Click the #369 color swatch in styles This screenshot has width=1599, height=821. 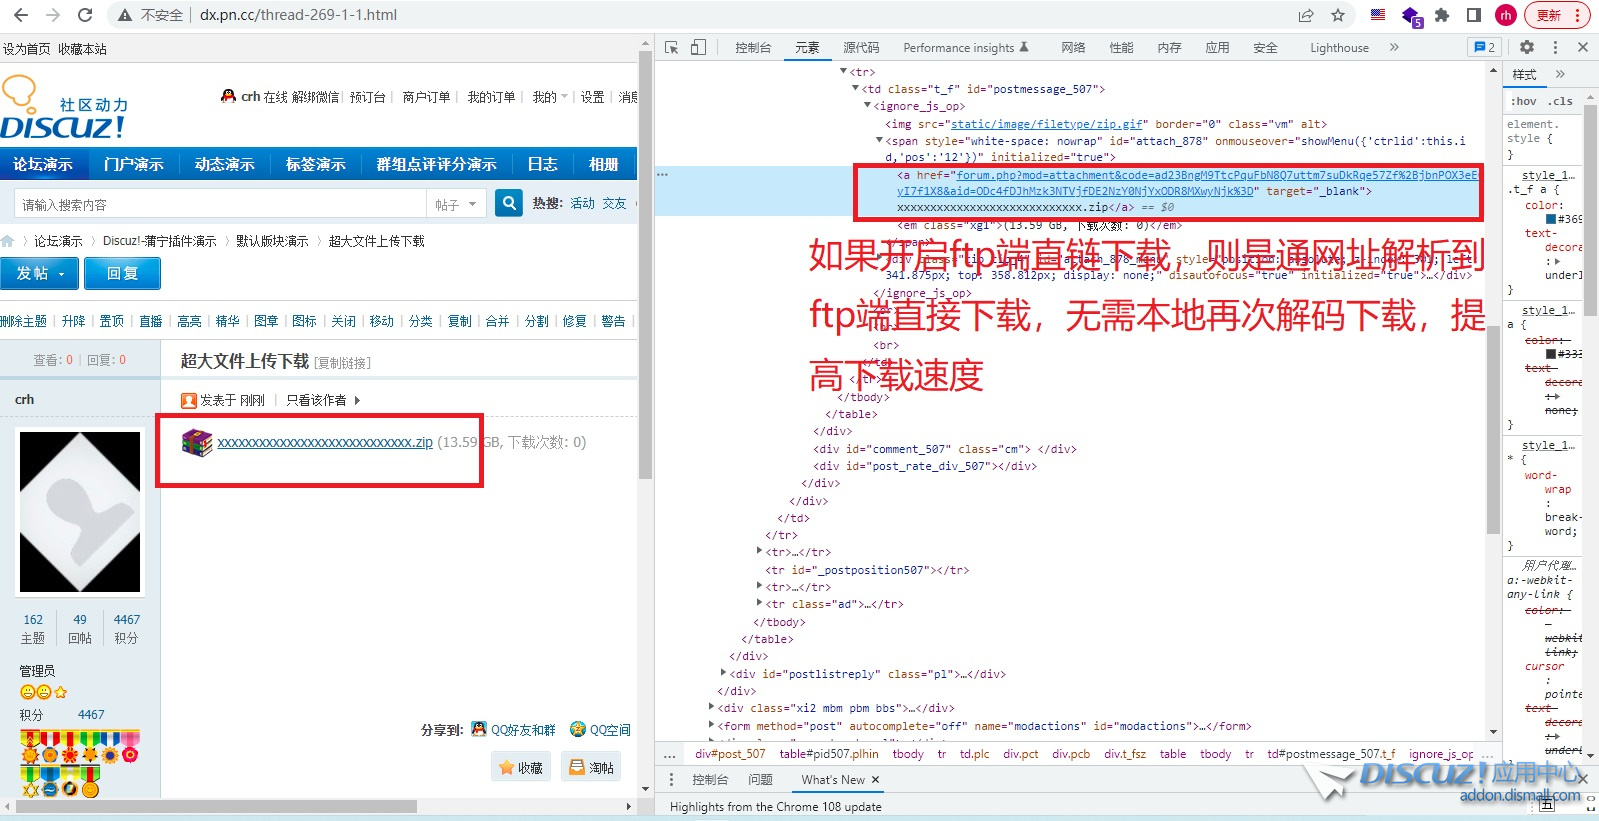1551,219
